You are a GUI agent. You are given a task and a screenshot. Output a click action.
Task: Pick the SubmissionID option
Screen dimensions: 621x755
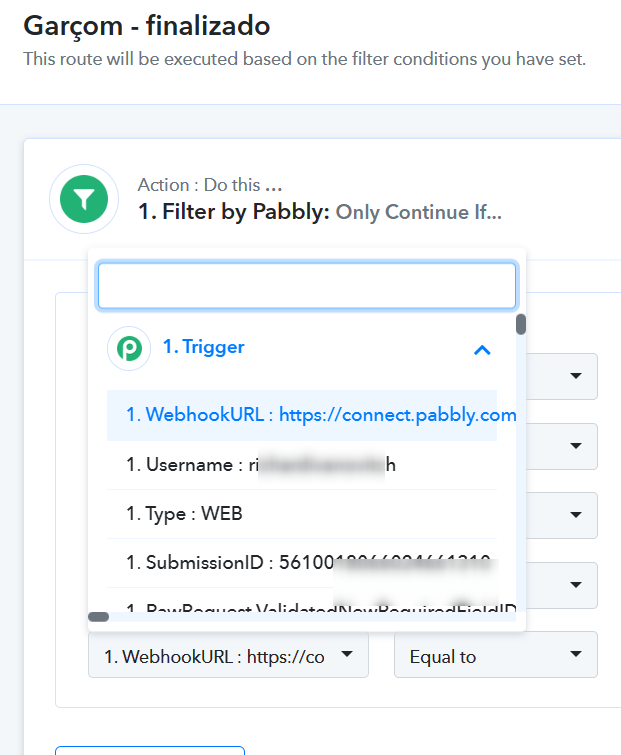302,563
